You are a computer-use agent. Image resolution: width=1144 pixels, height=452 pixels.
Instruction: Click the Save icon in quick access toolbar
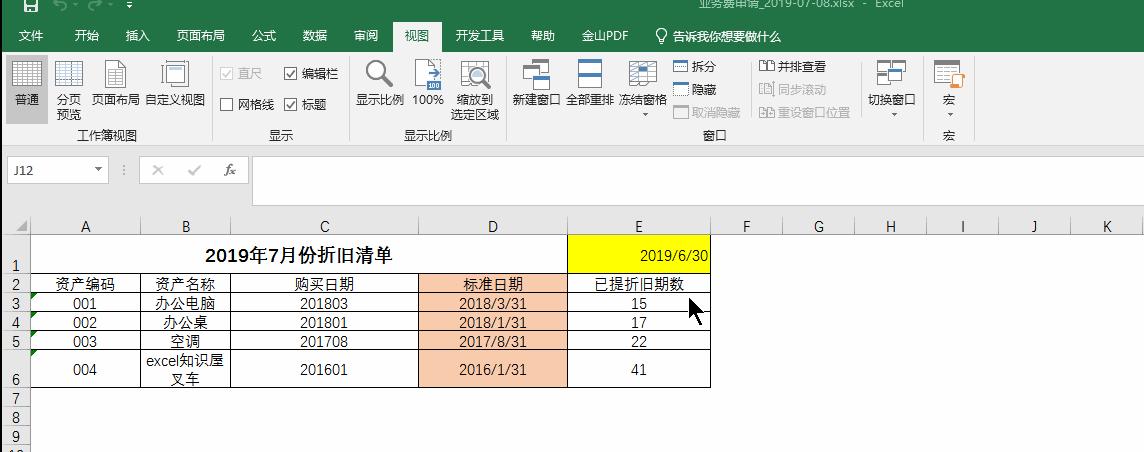coord(30,6)
